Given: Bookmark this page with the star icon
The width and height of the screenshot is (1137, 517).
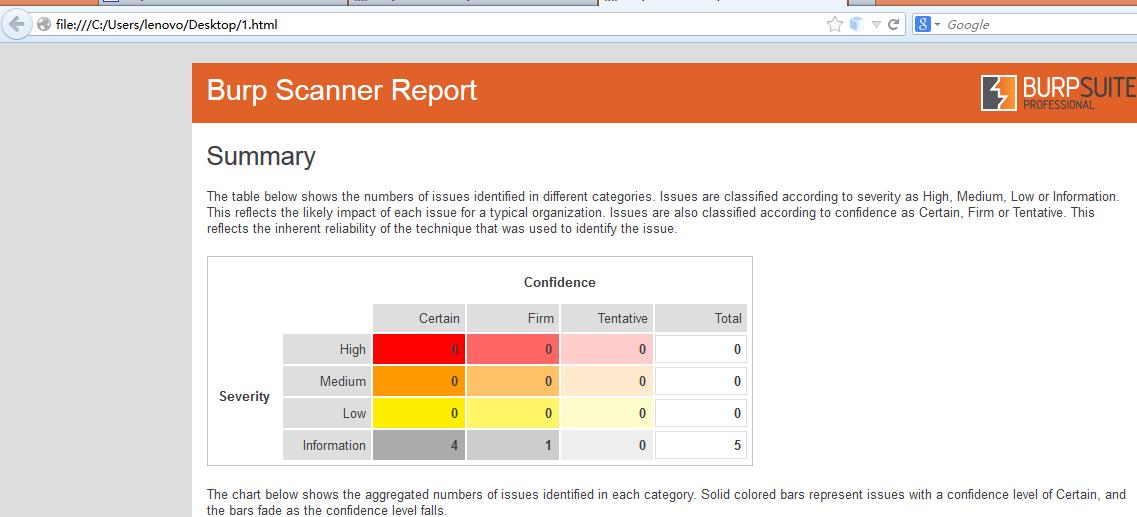Looking at the screenshot, I should (835, 25).
